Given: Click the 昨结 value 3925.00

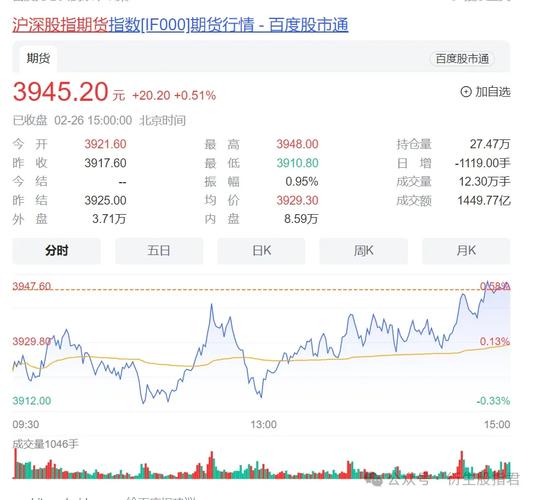Looking at the screenshot, I should click(105, 200).
